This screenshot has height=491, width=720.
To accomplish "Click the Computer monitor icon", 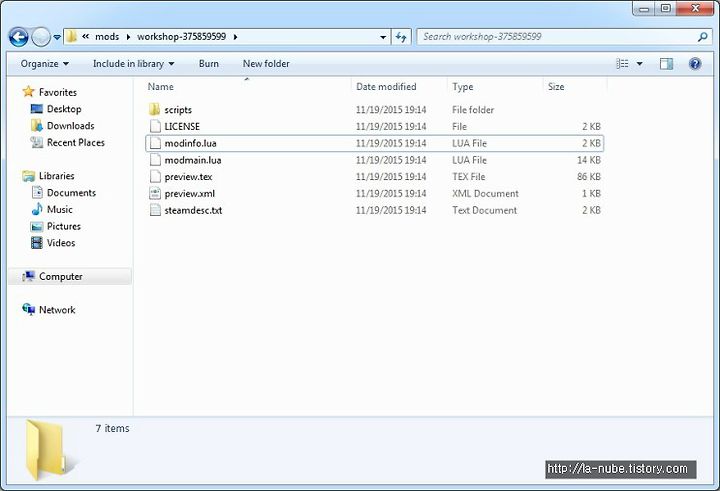I will [x=28, y=276].
